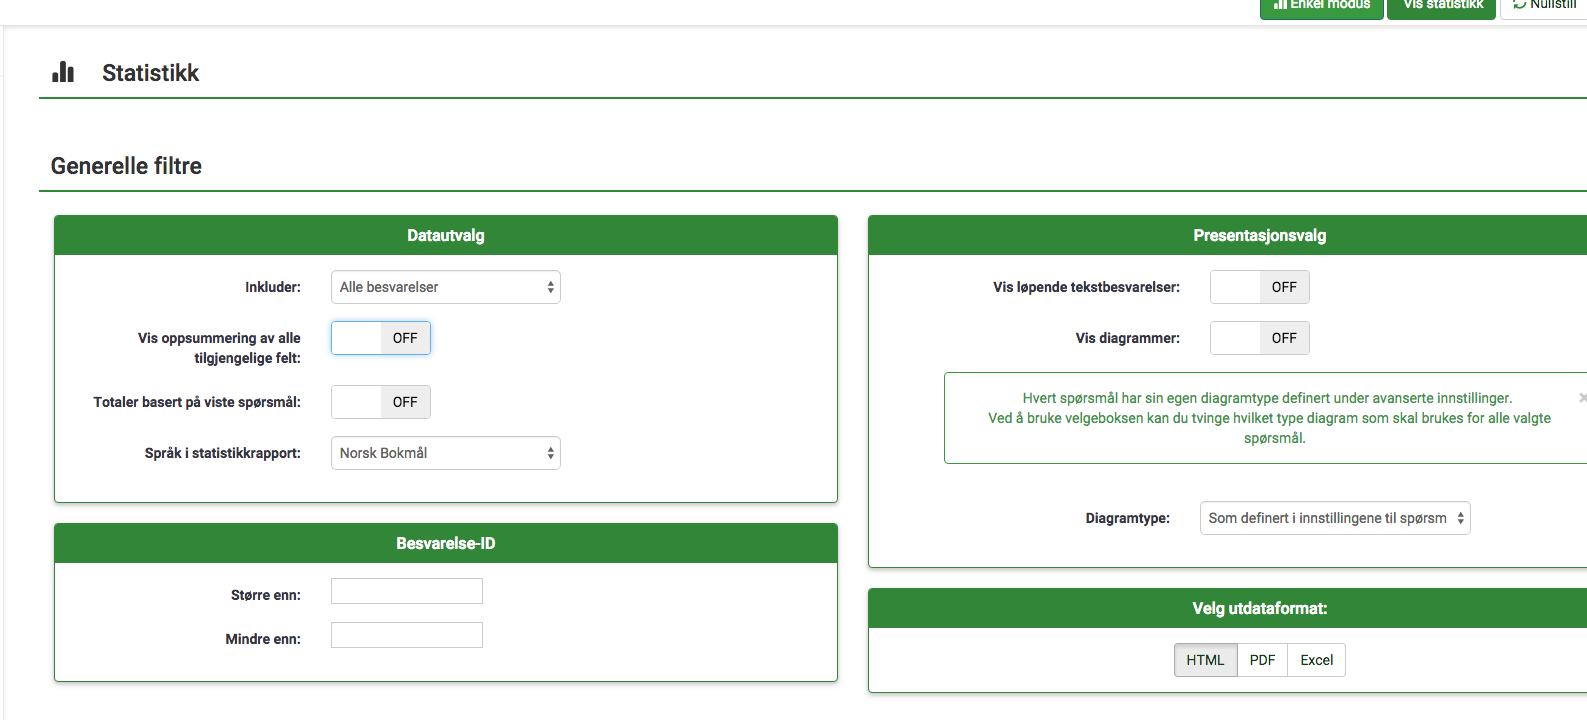
Task: Click the Statistikk page title
Action: click(x=150, y=73)
